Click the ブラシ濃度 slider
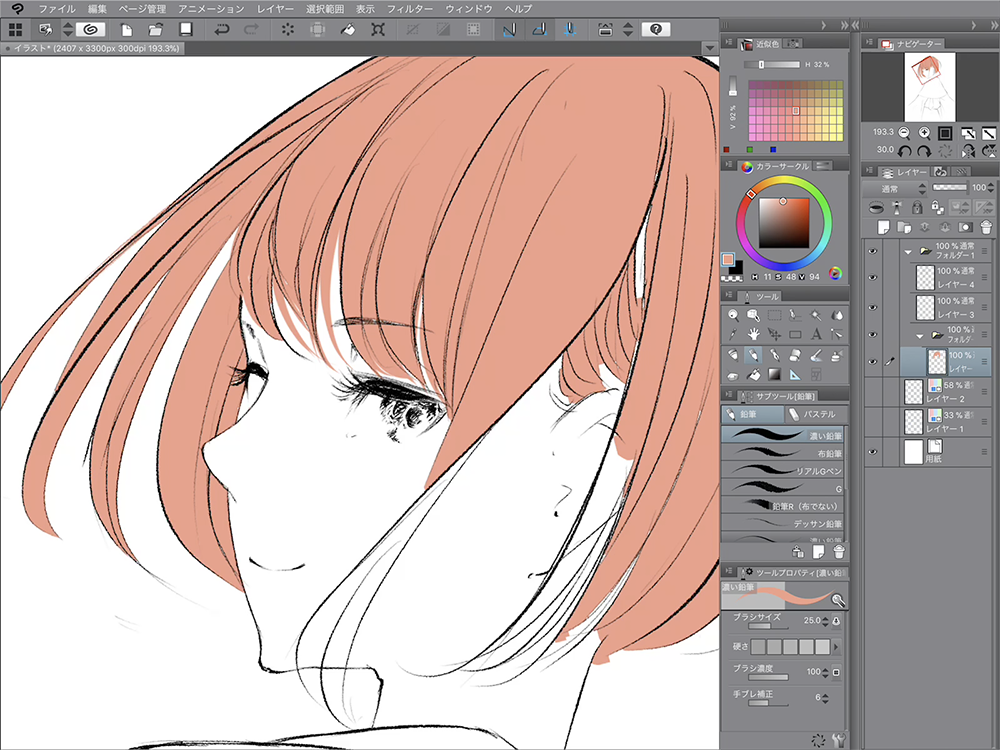This screenshot has width=1000, height=750. 767,677
